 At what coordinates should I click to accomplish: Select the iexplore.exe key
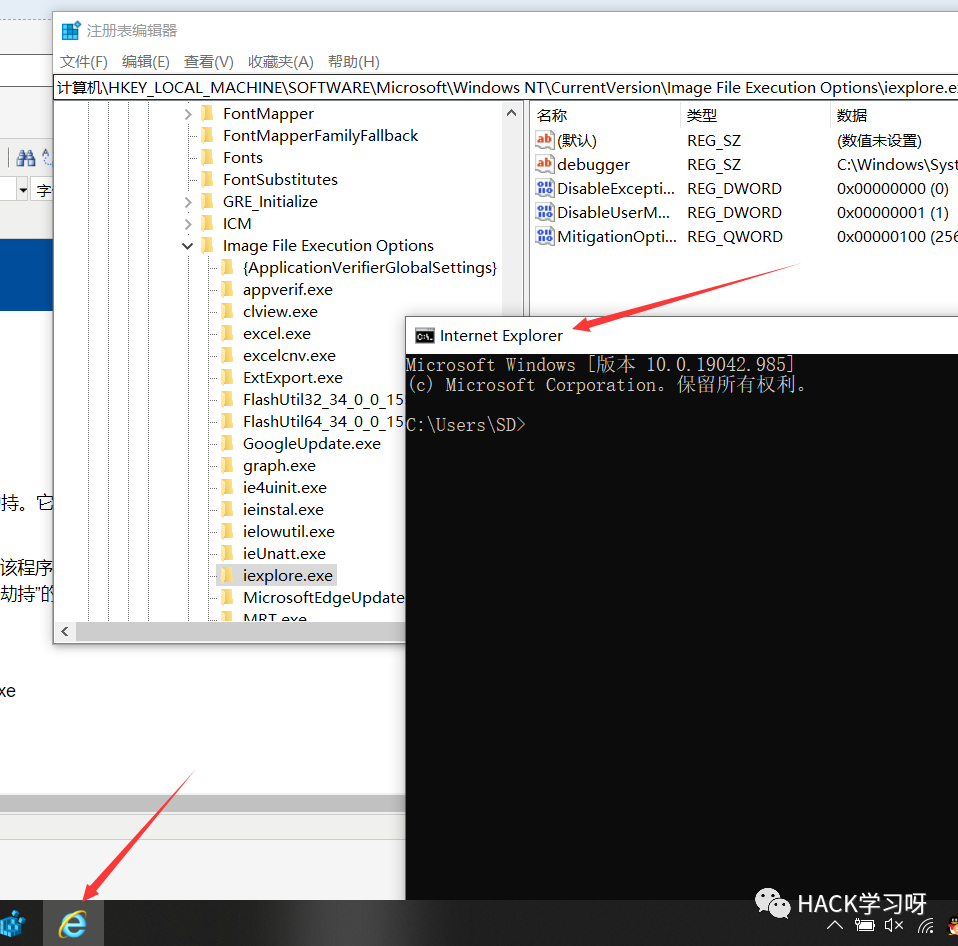pyautogui.click(x=288, y=576)
